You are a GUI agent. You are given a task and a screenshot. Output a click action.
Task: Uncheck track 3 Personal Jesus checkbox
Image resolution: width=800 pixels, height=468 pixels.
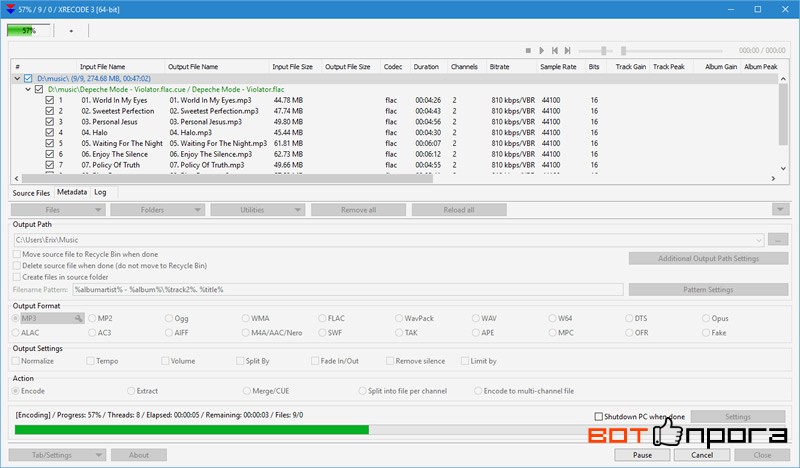pos(49,121)
